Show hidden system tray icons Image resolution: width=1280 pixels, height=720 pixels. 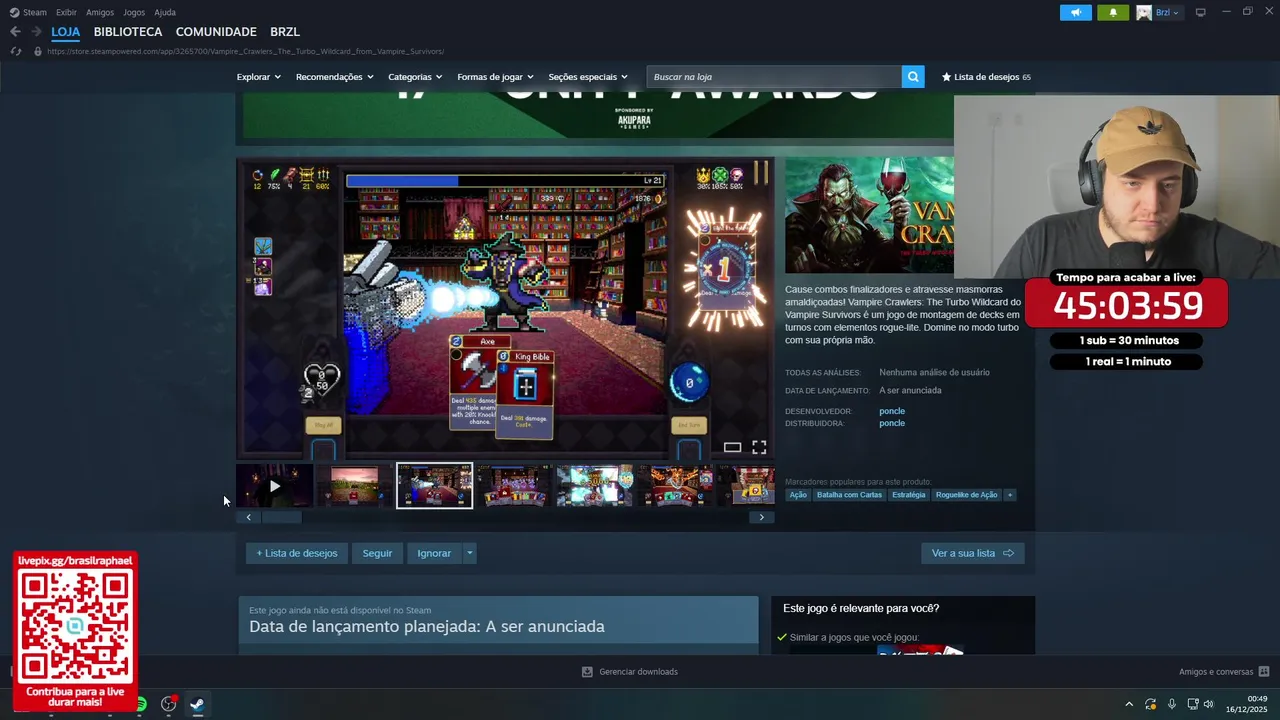(1129, 704)
